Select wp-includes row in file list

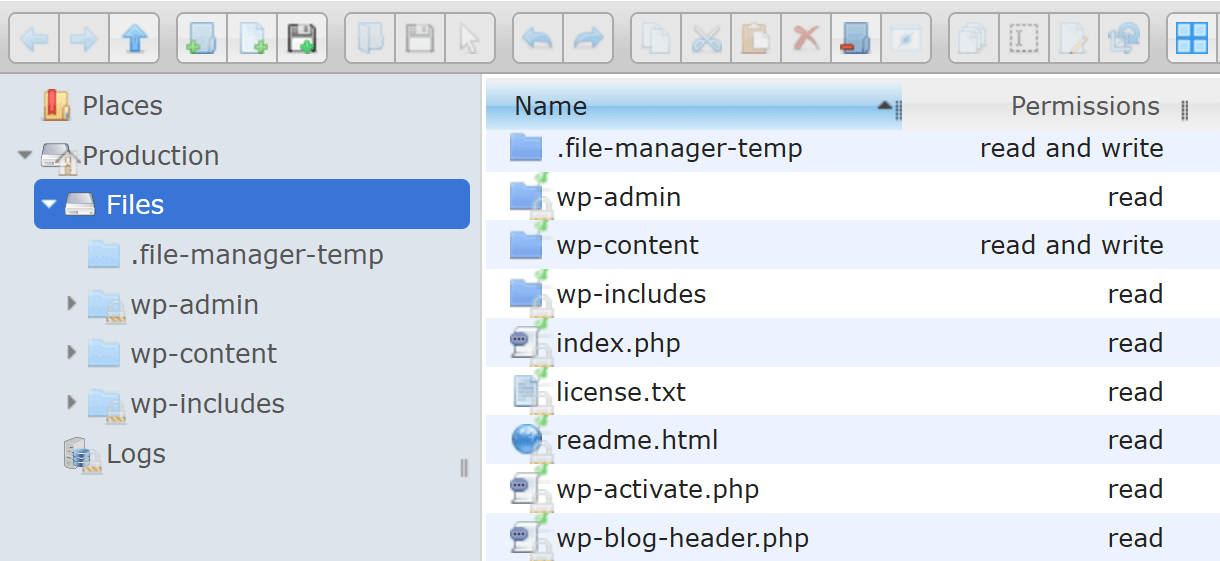tap(853, 294)
